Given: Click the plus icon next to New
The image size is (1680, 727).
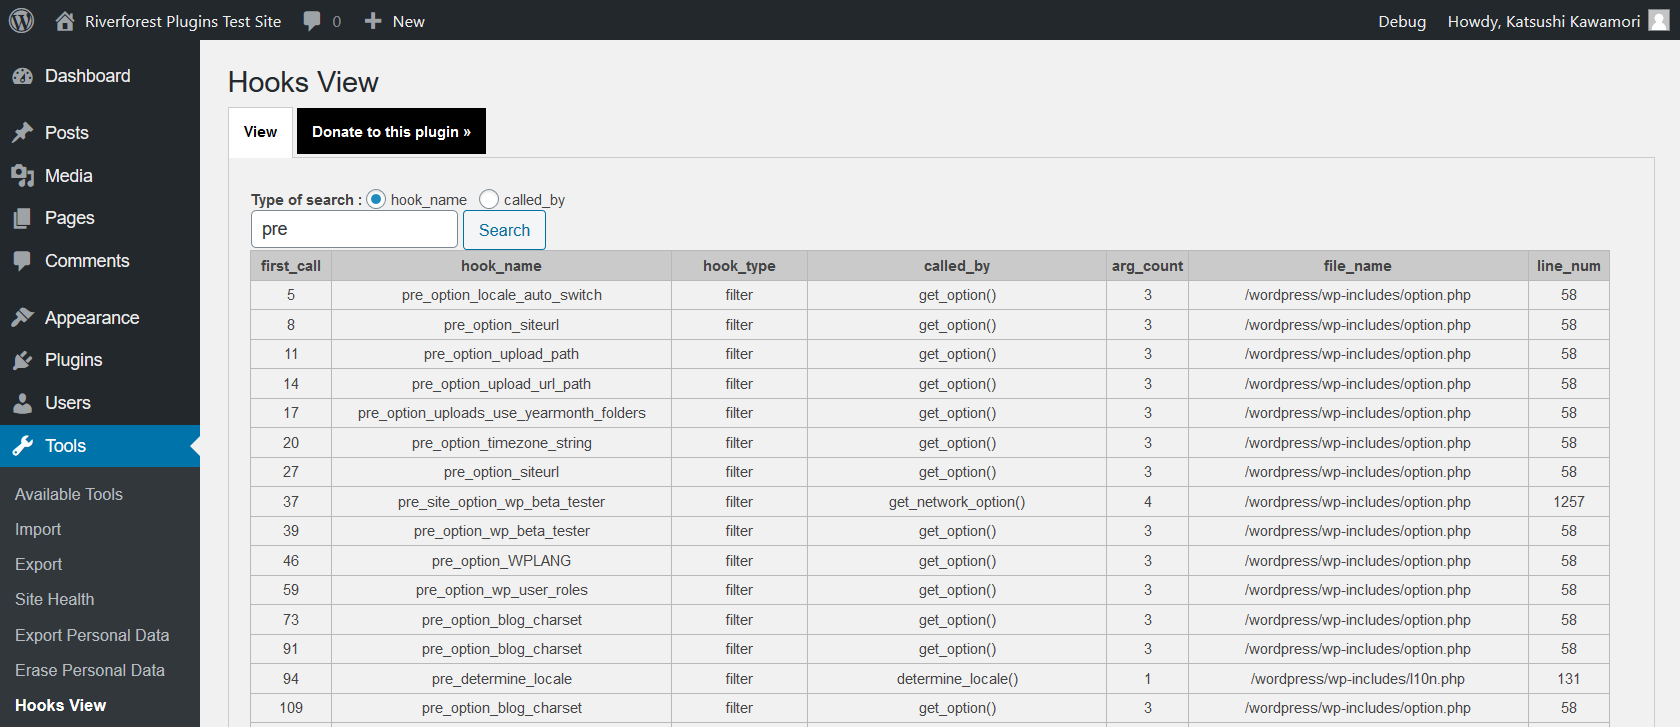Looking at the screenshot, I should [x=373, y=21].
